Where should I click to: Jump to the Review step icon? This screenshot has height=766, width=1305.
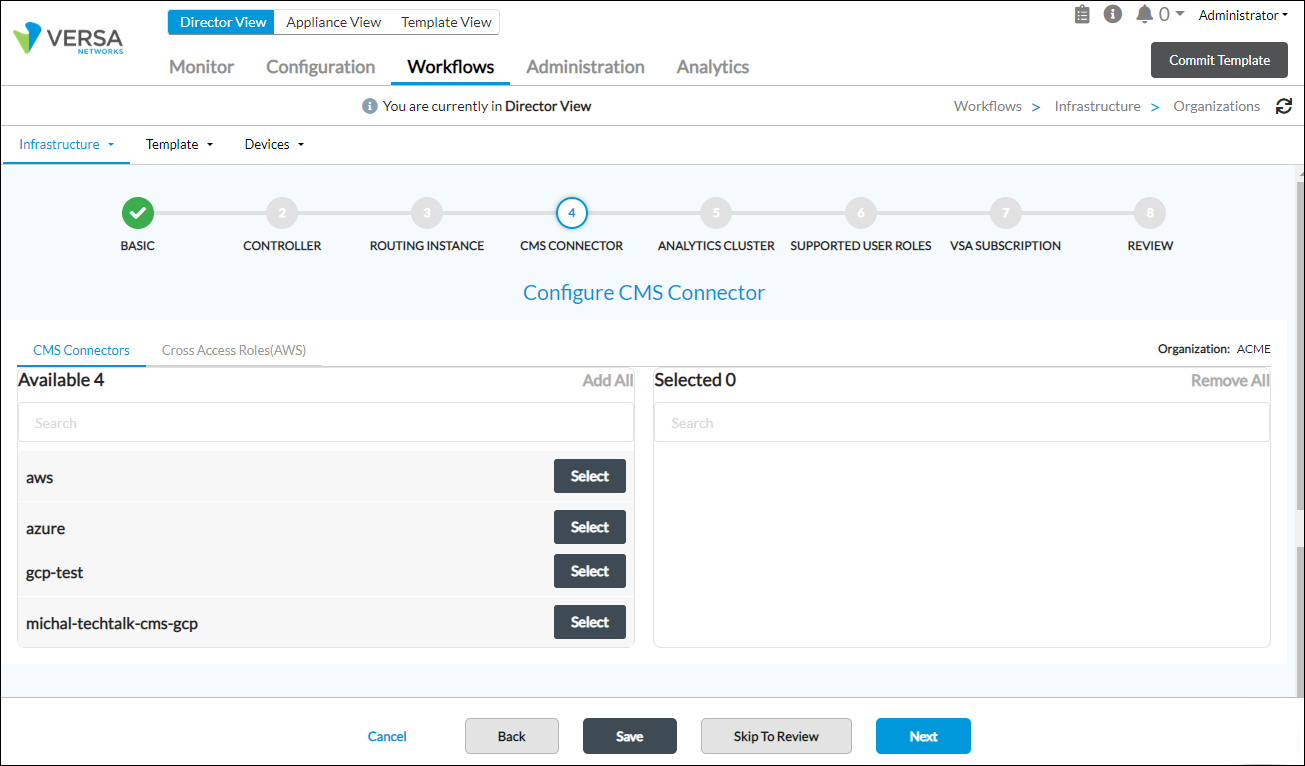pyautogui.click(x=1149, y=212)
